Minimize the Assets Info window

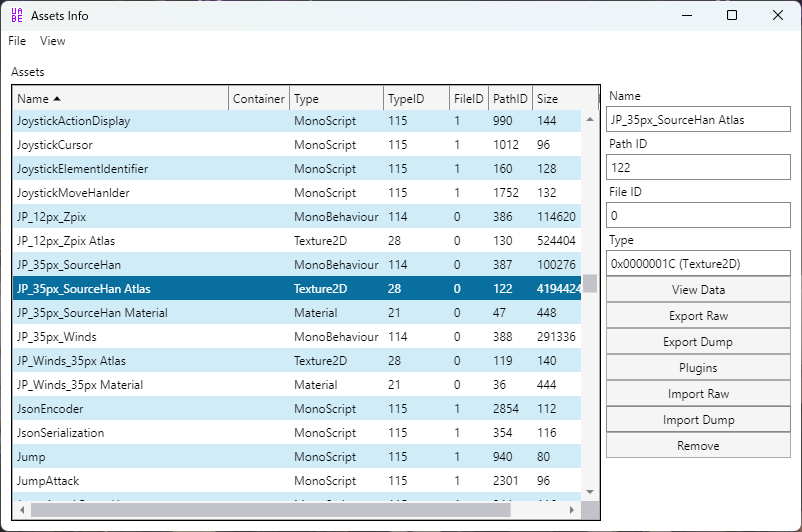pos(687,15)
